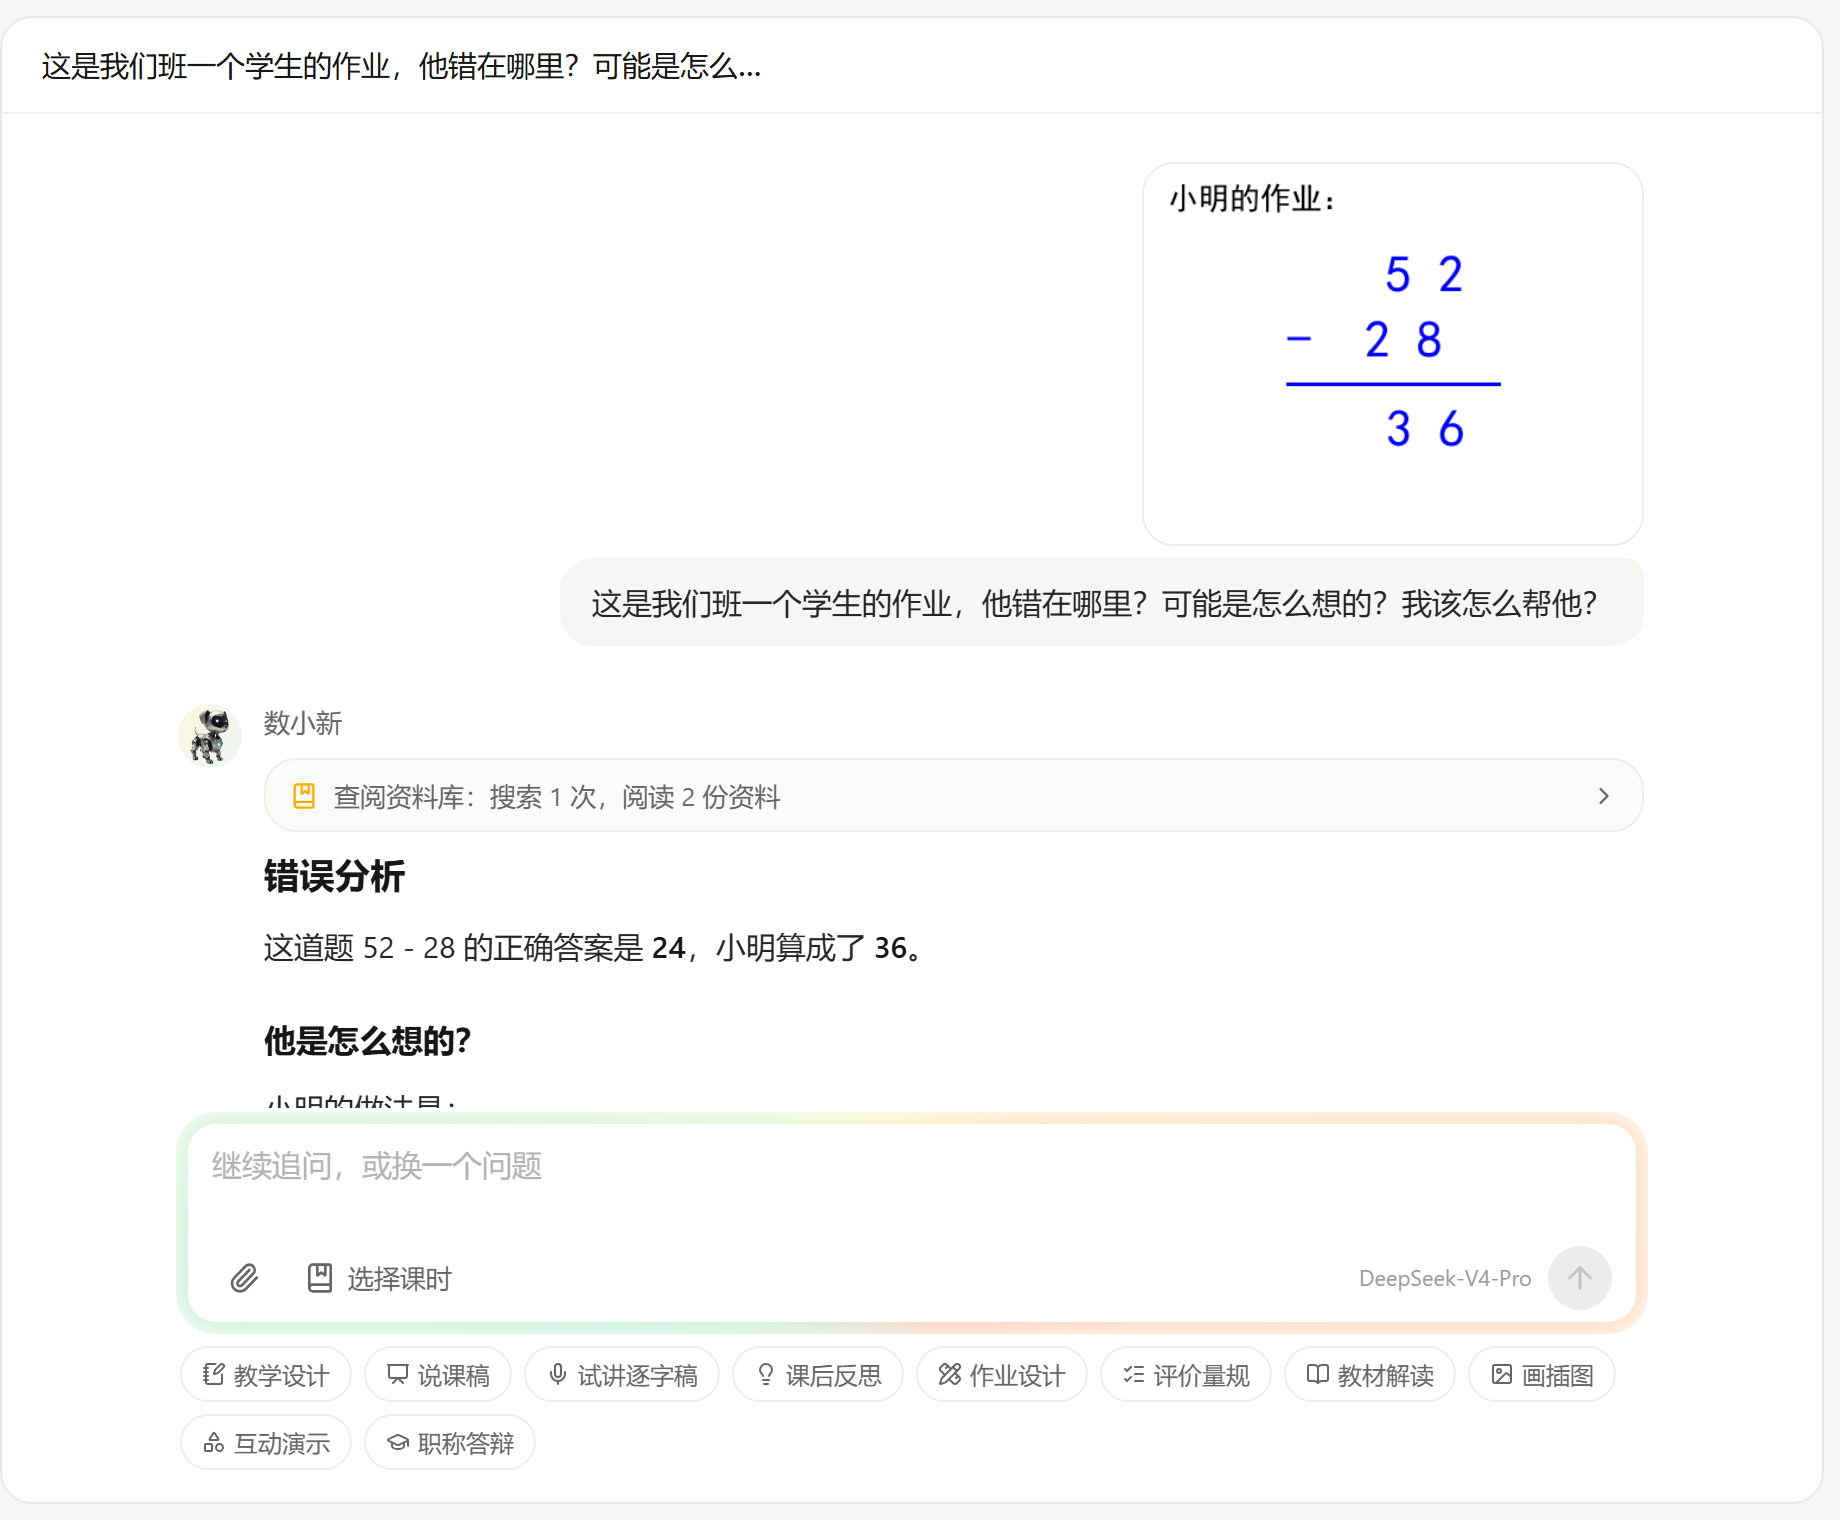Screen dimensions: 1840x1520
Task: Click the user question message bubble
Action: (x=1101, y=603)
